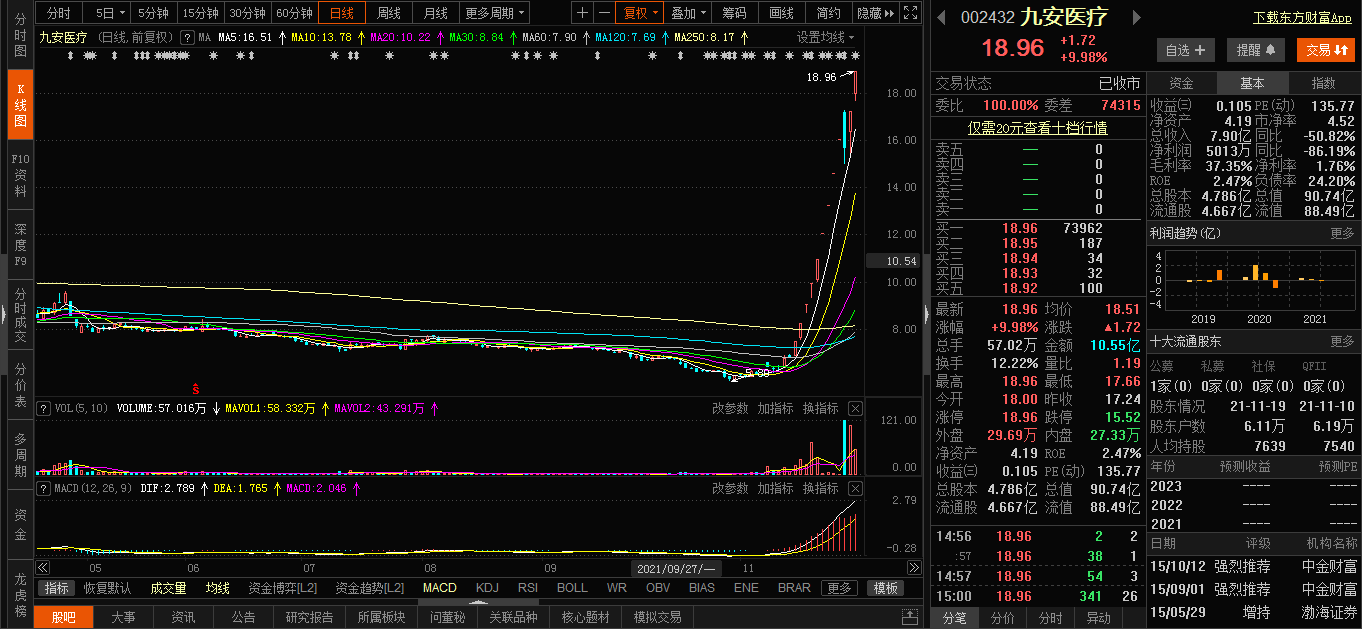Click the 自选 + add to watchlist button

[1186, 50]
